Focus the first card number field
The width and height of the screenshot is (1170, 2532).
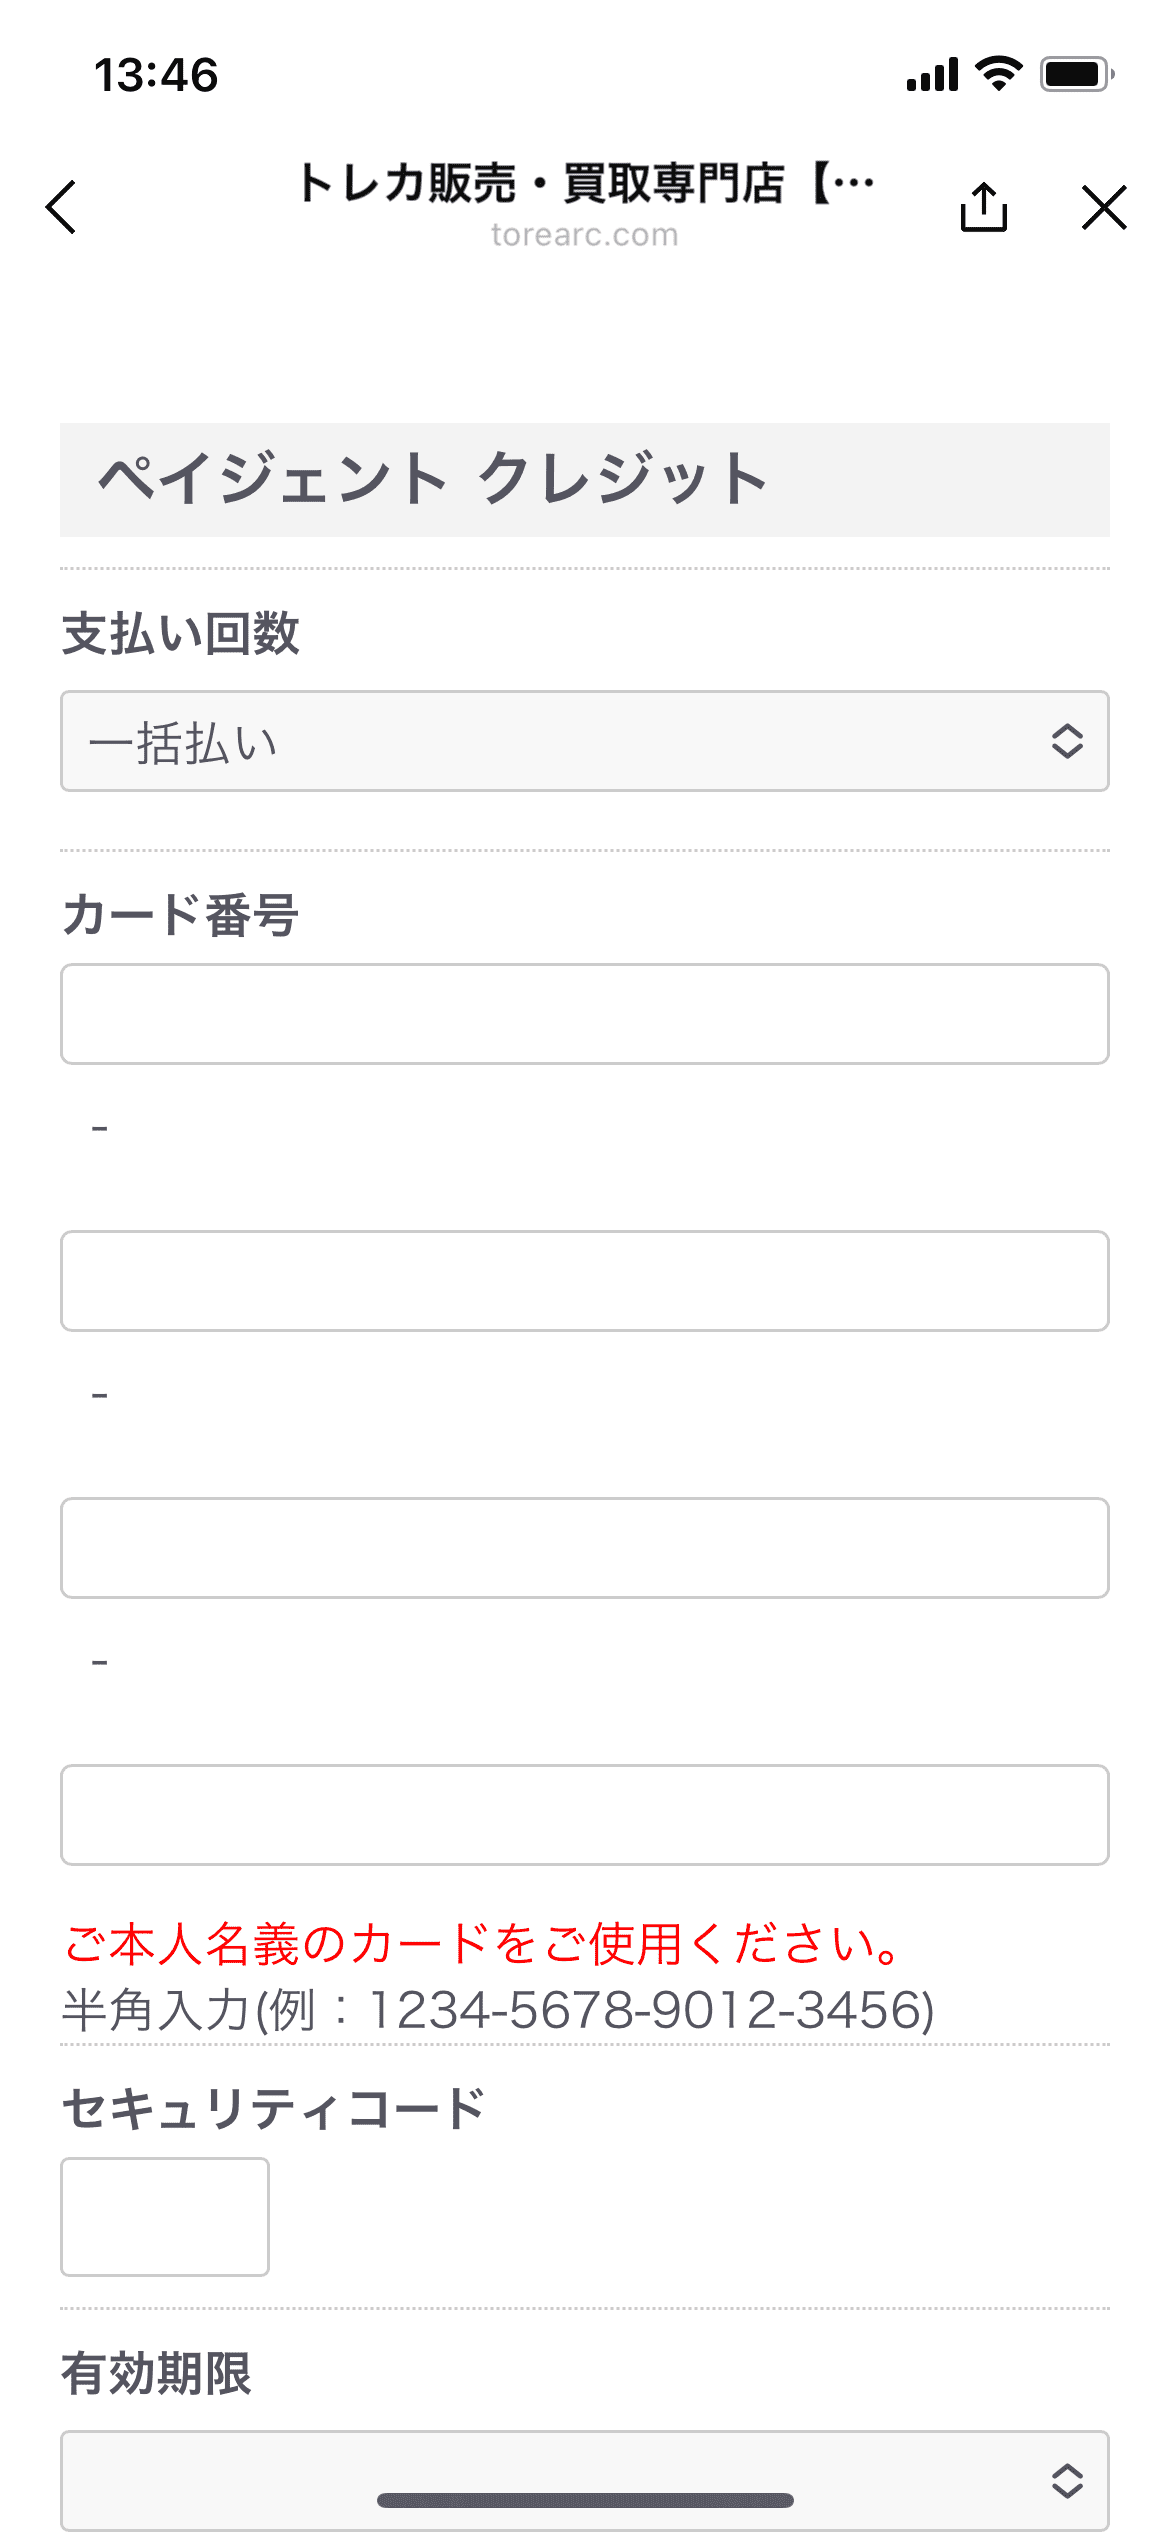pyautogui.click(x=585, y=1014)
